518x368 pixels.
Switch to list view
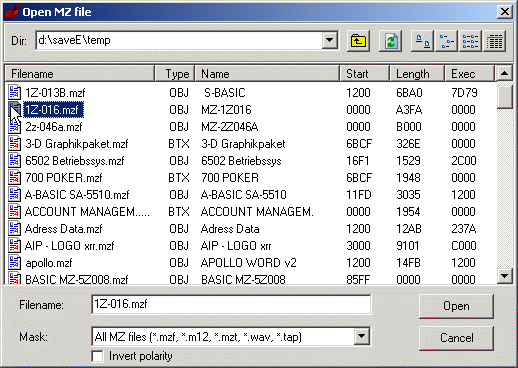(x=470, y=41)
